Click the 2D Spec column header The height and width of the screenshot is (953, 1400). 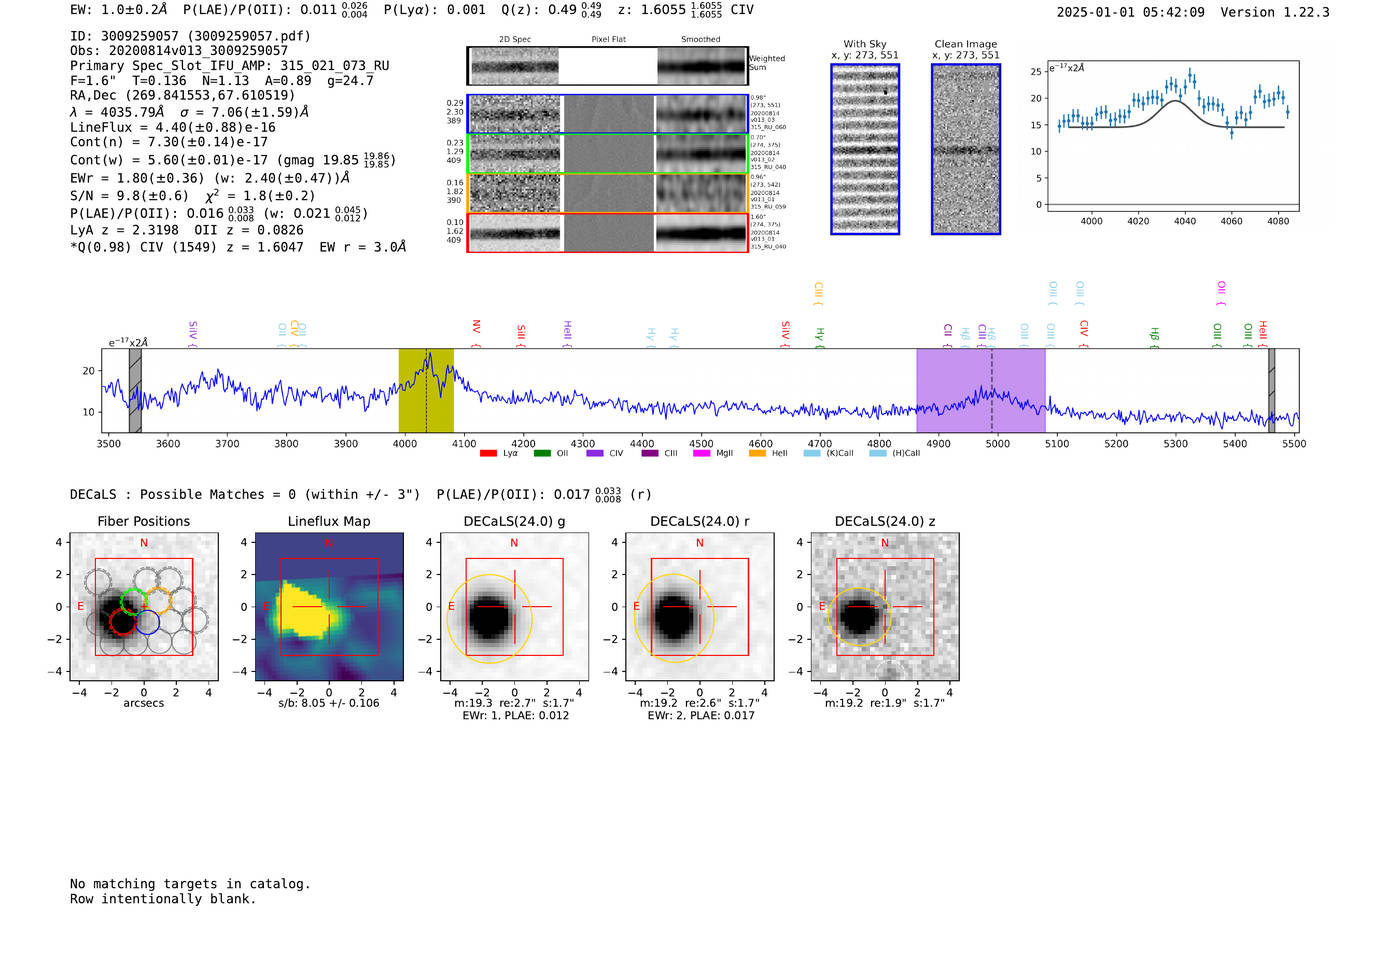515,40
